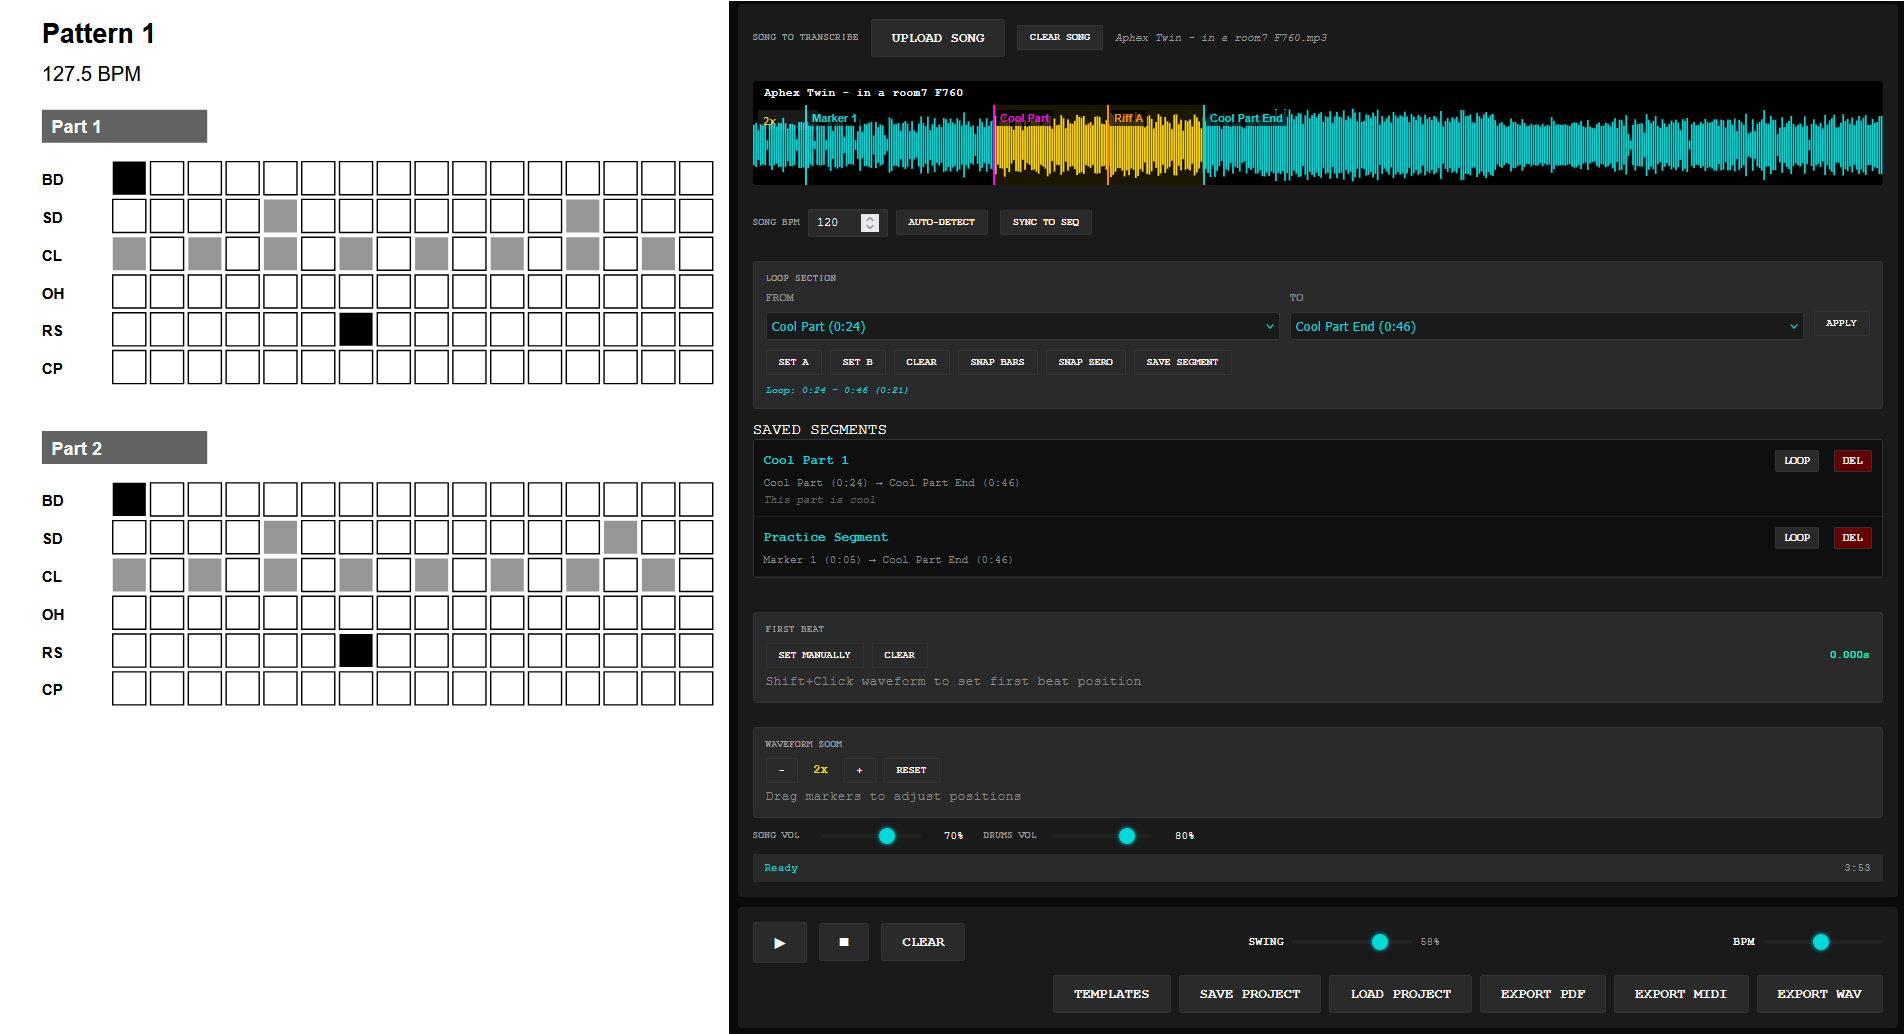Screen dimensions: 1904x1034
Task: Click Save Segment button
Action: pos(1182,362)
